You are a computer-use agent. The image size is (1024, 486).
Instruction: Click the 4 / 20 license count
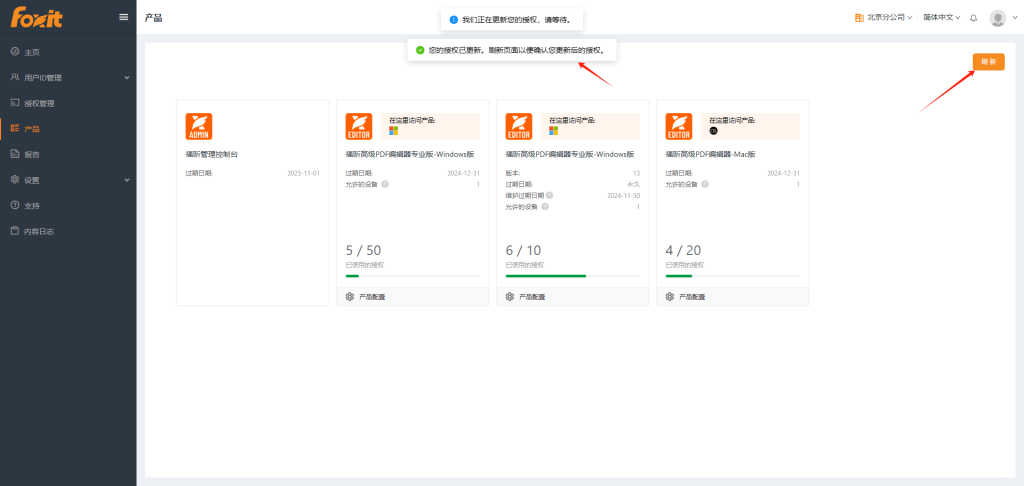coord(683,250)
